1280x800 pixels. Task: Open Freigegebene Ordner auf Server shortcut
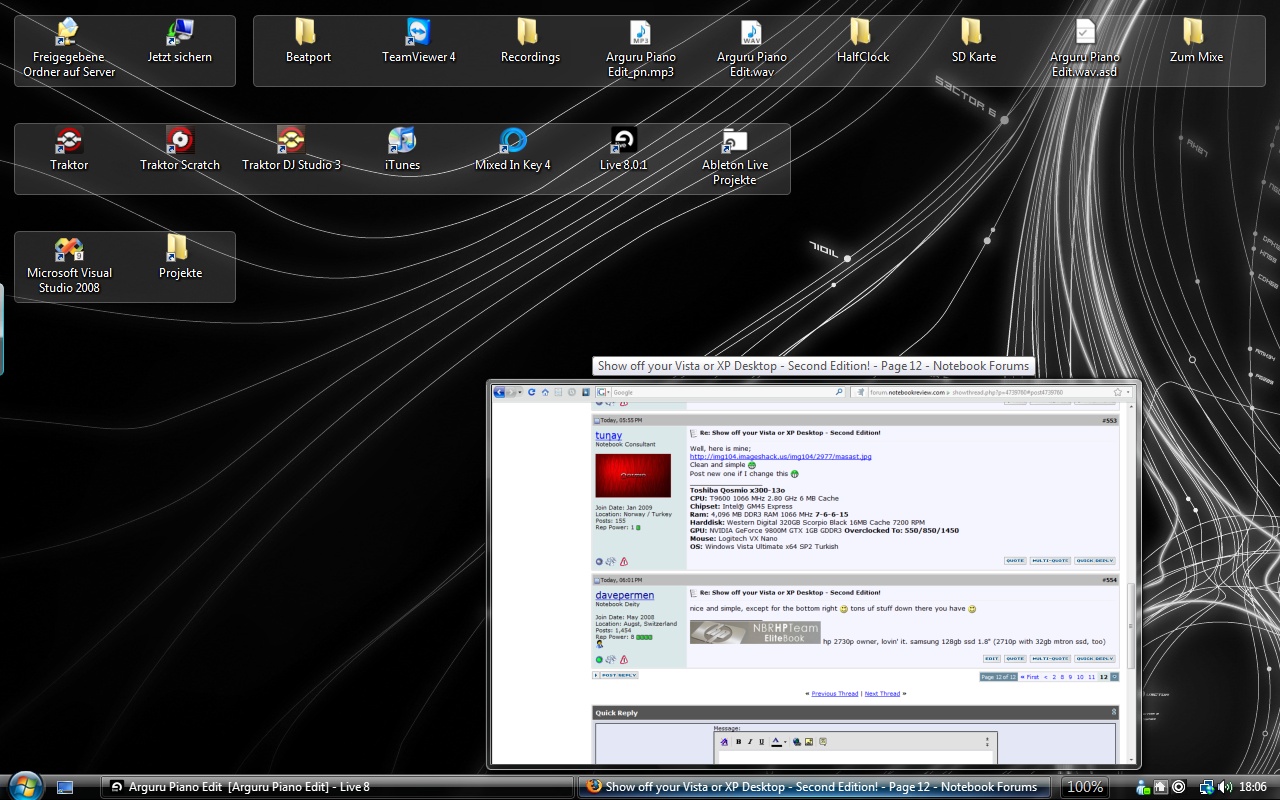[69, 49]
